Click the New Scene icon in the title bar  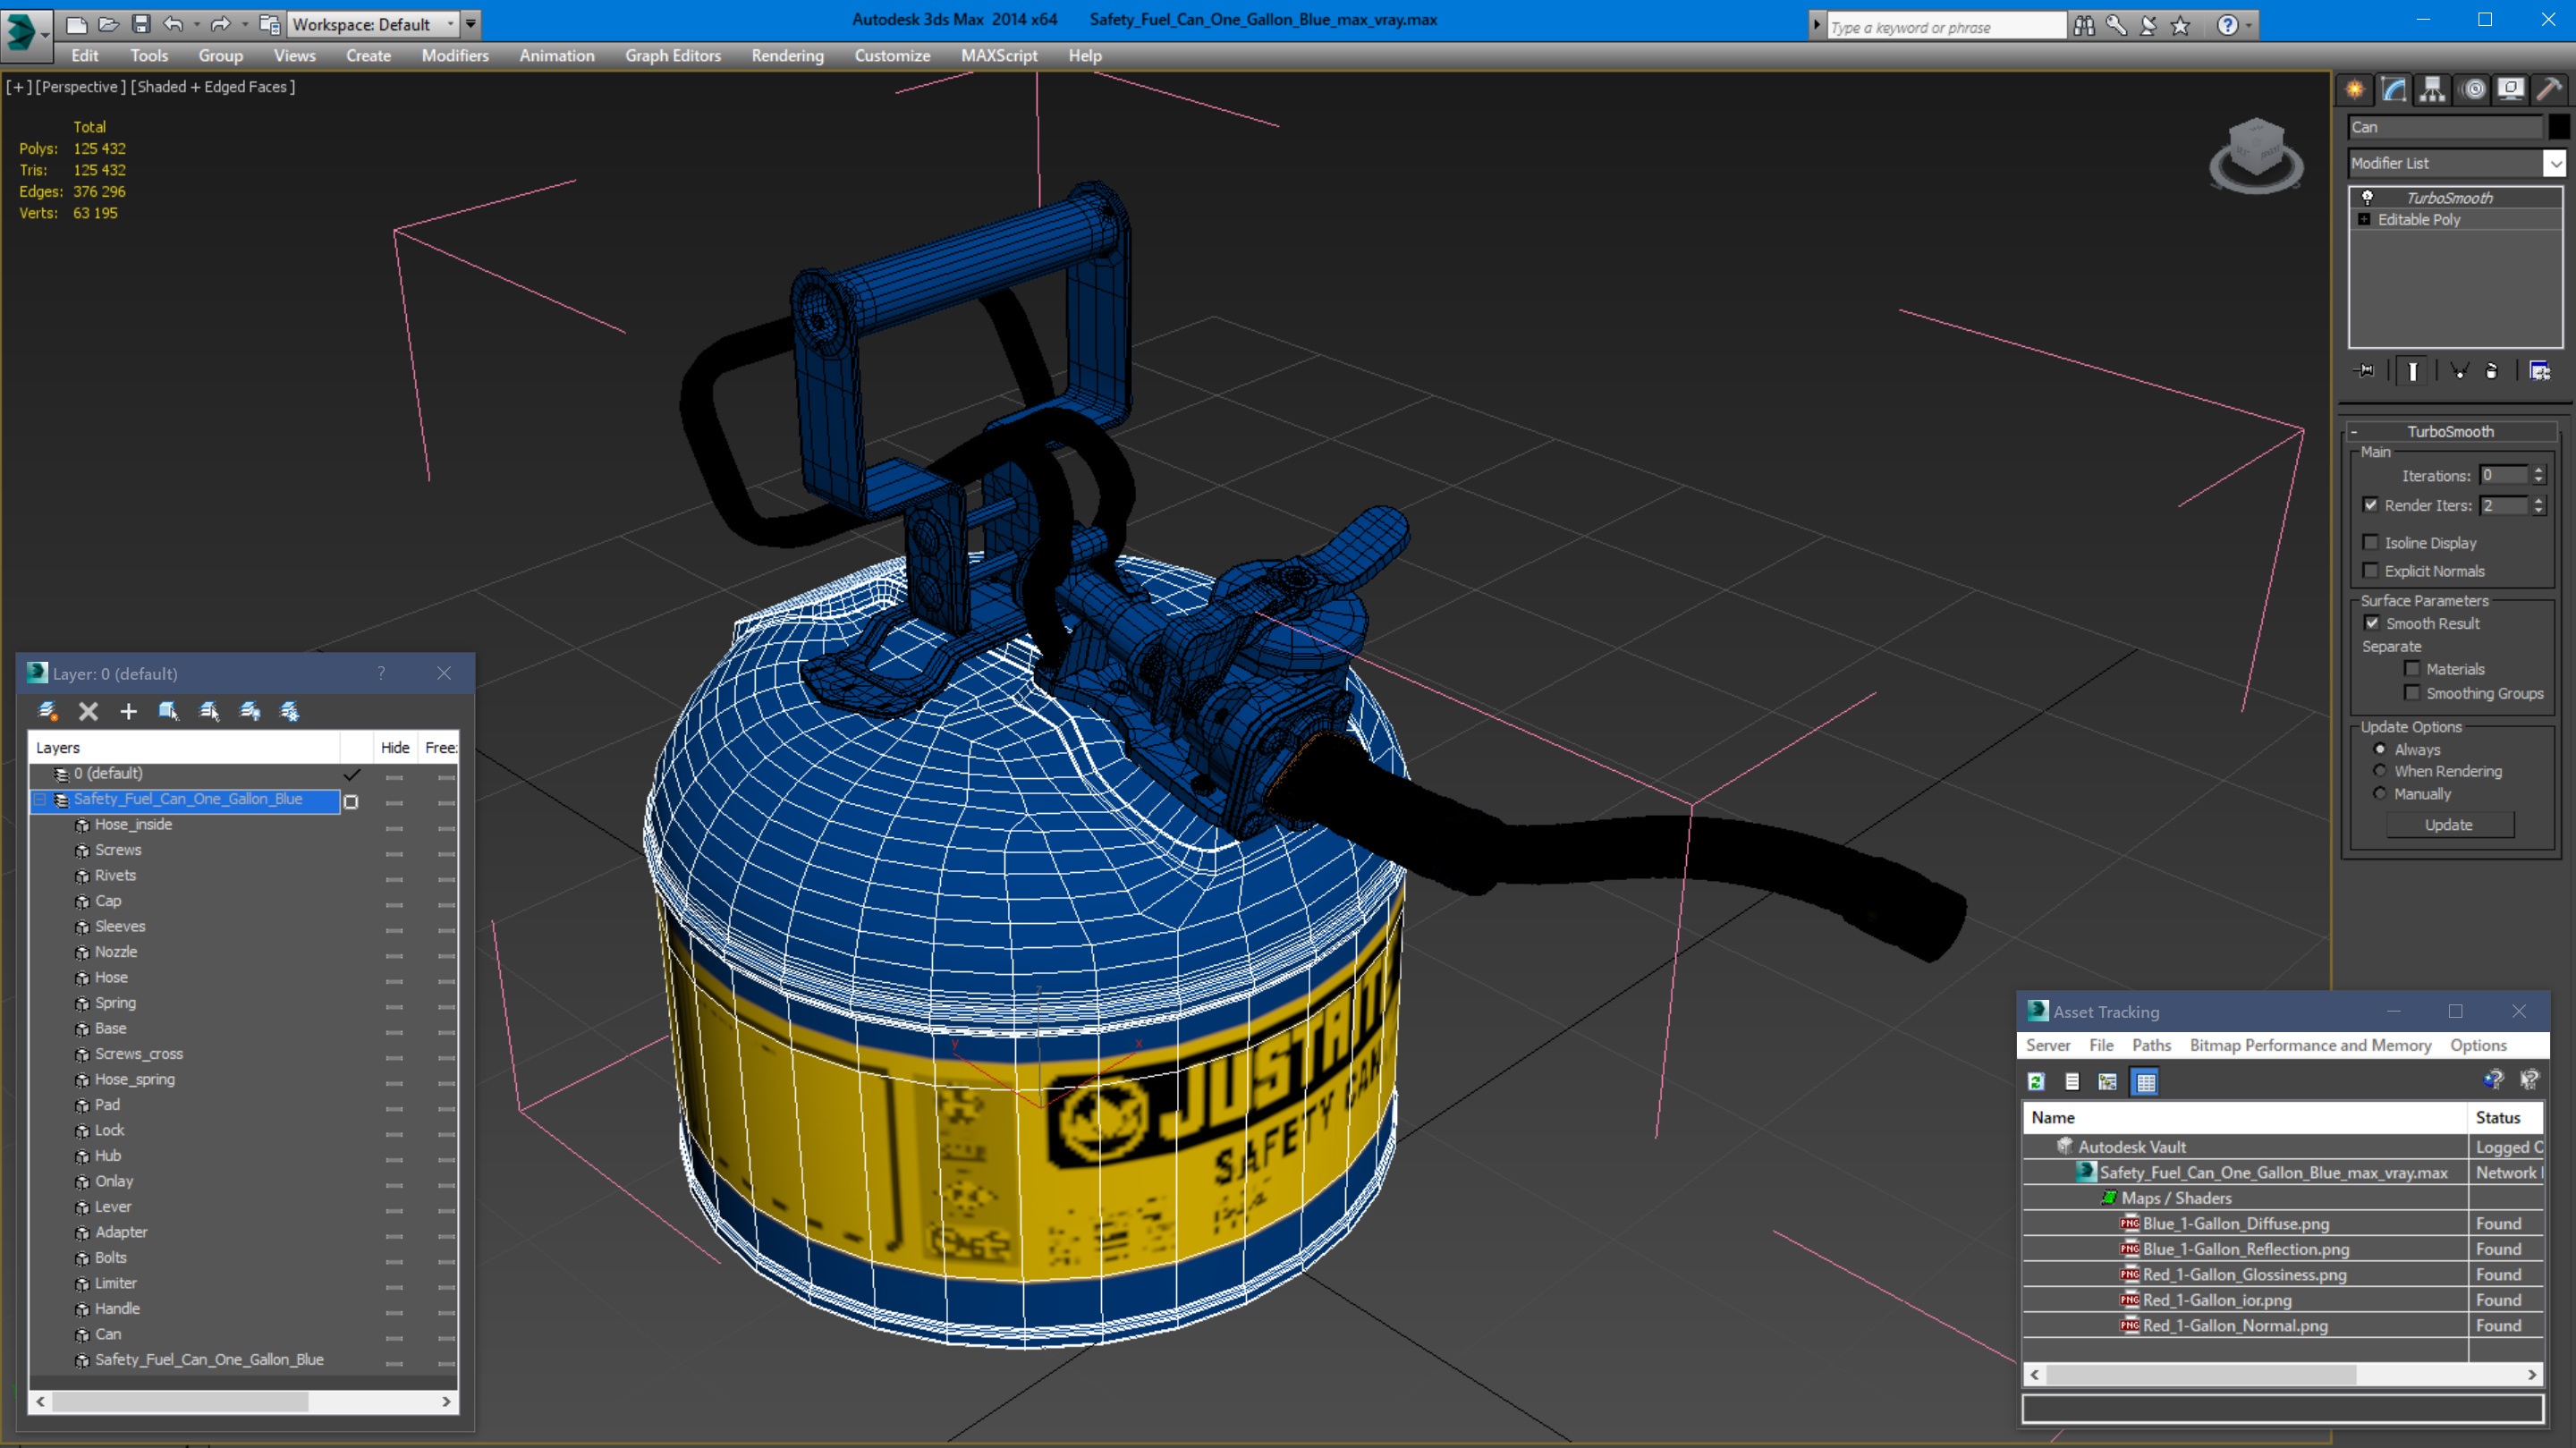pos(77,24)
